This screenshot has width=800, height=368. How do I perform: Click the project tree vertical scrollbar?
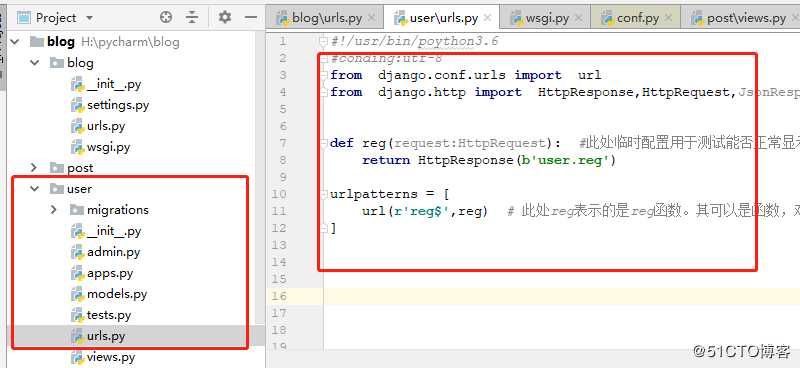[260, 179]
